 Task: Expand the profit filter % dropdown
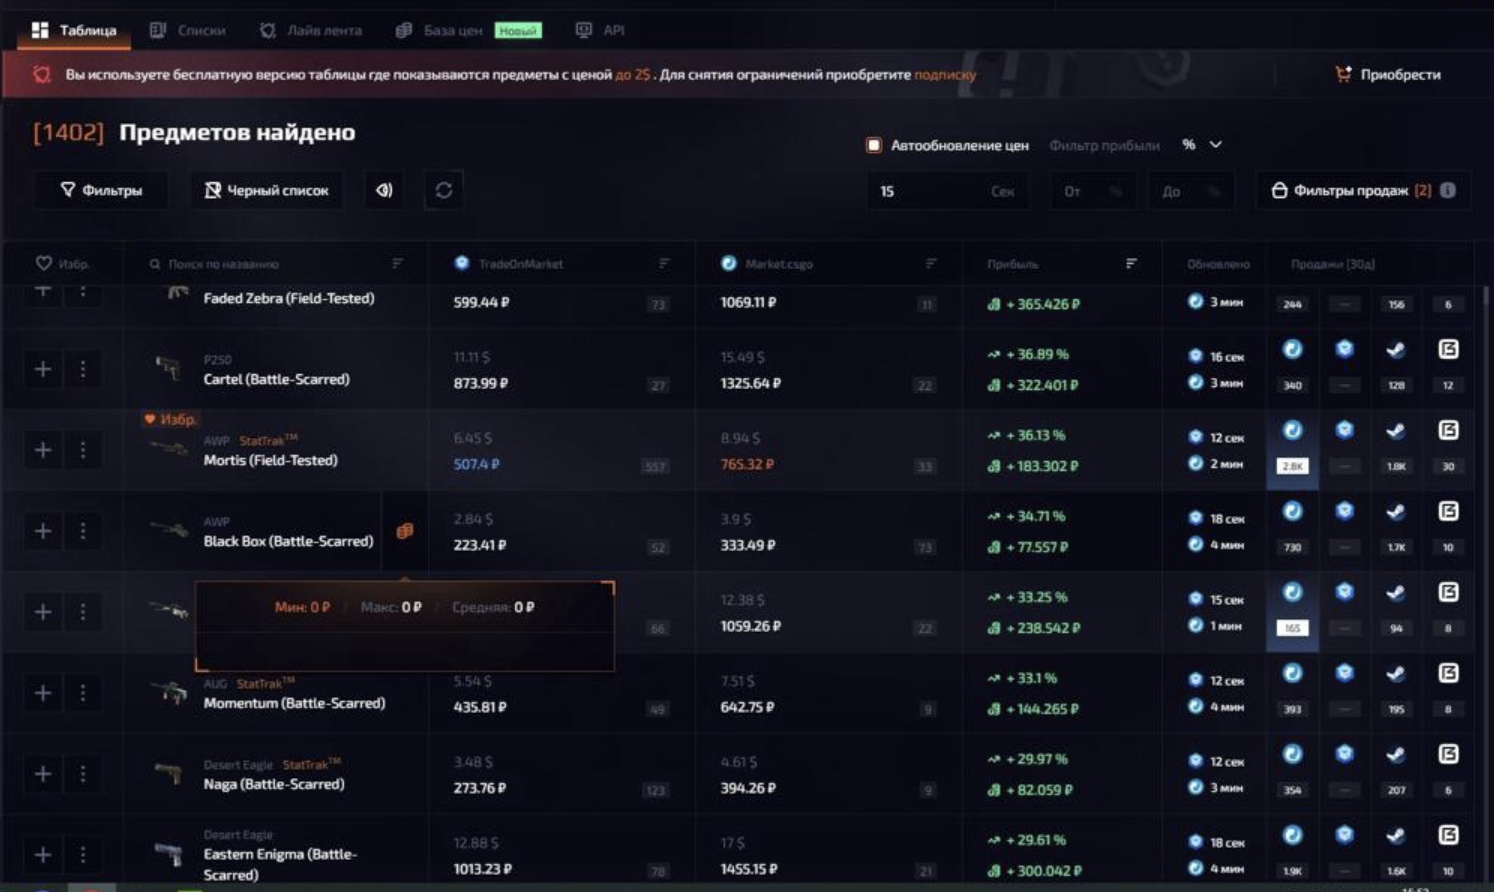pos(1202,145)
